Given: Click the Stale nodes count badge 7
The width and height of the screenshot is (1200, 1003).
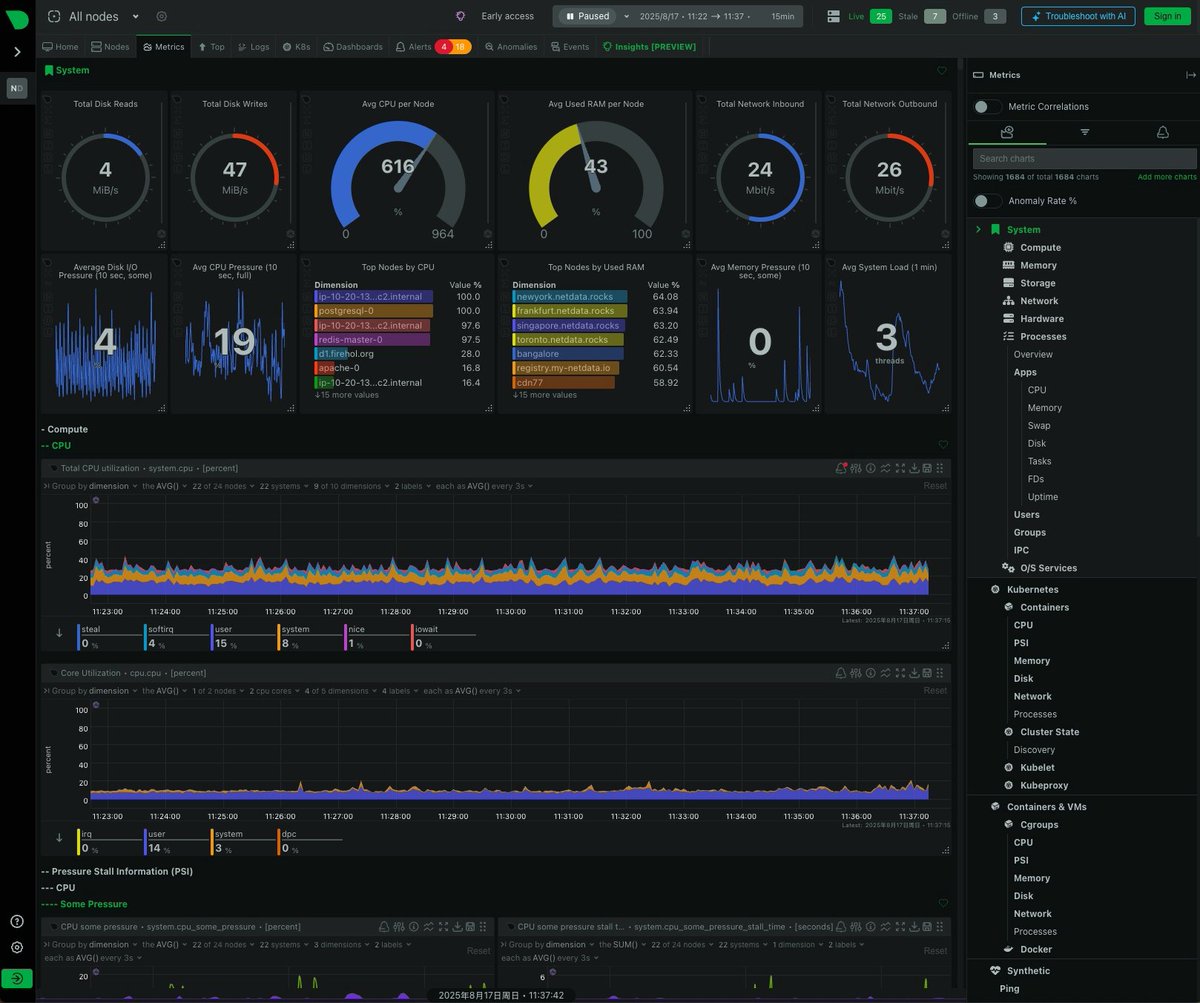Looking at the screenshot, I should pyautogui.click(x=935, y=16).
